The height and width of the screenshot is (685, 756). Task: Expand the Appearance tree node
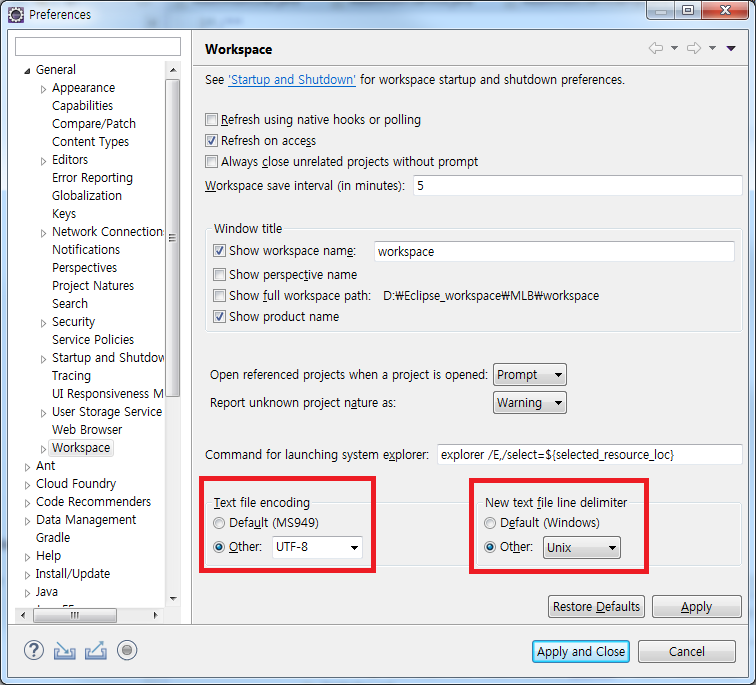point(43,89)
